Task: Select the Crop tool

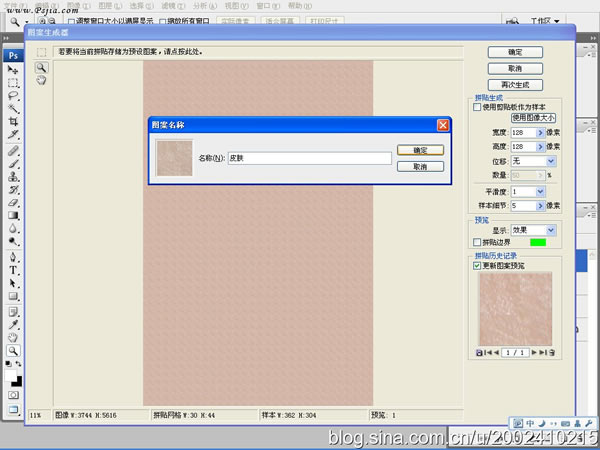Action: click(13, 122)
